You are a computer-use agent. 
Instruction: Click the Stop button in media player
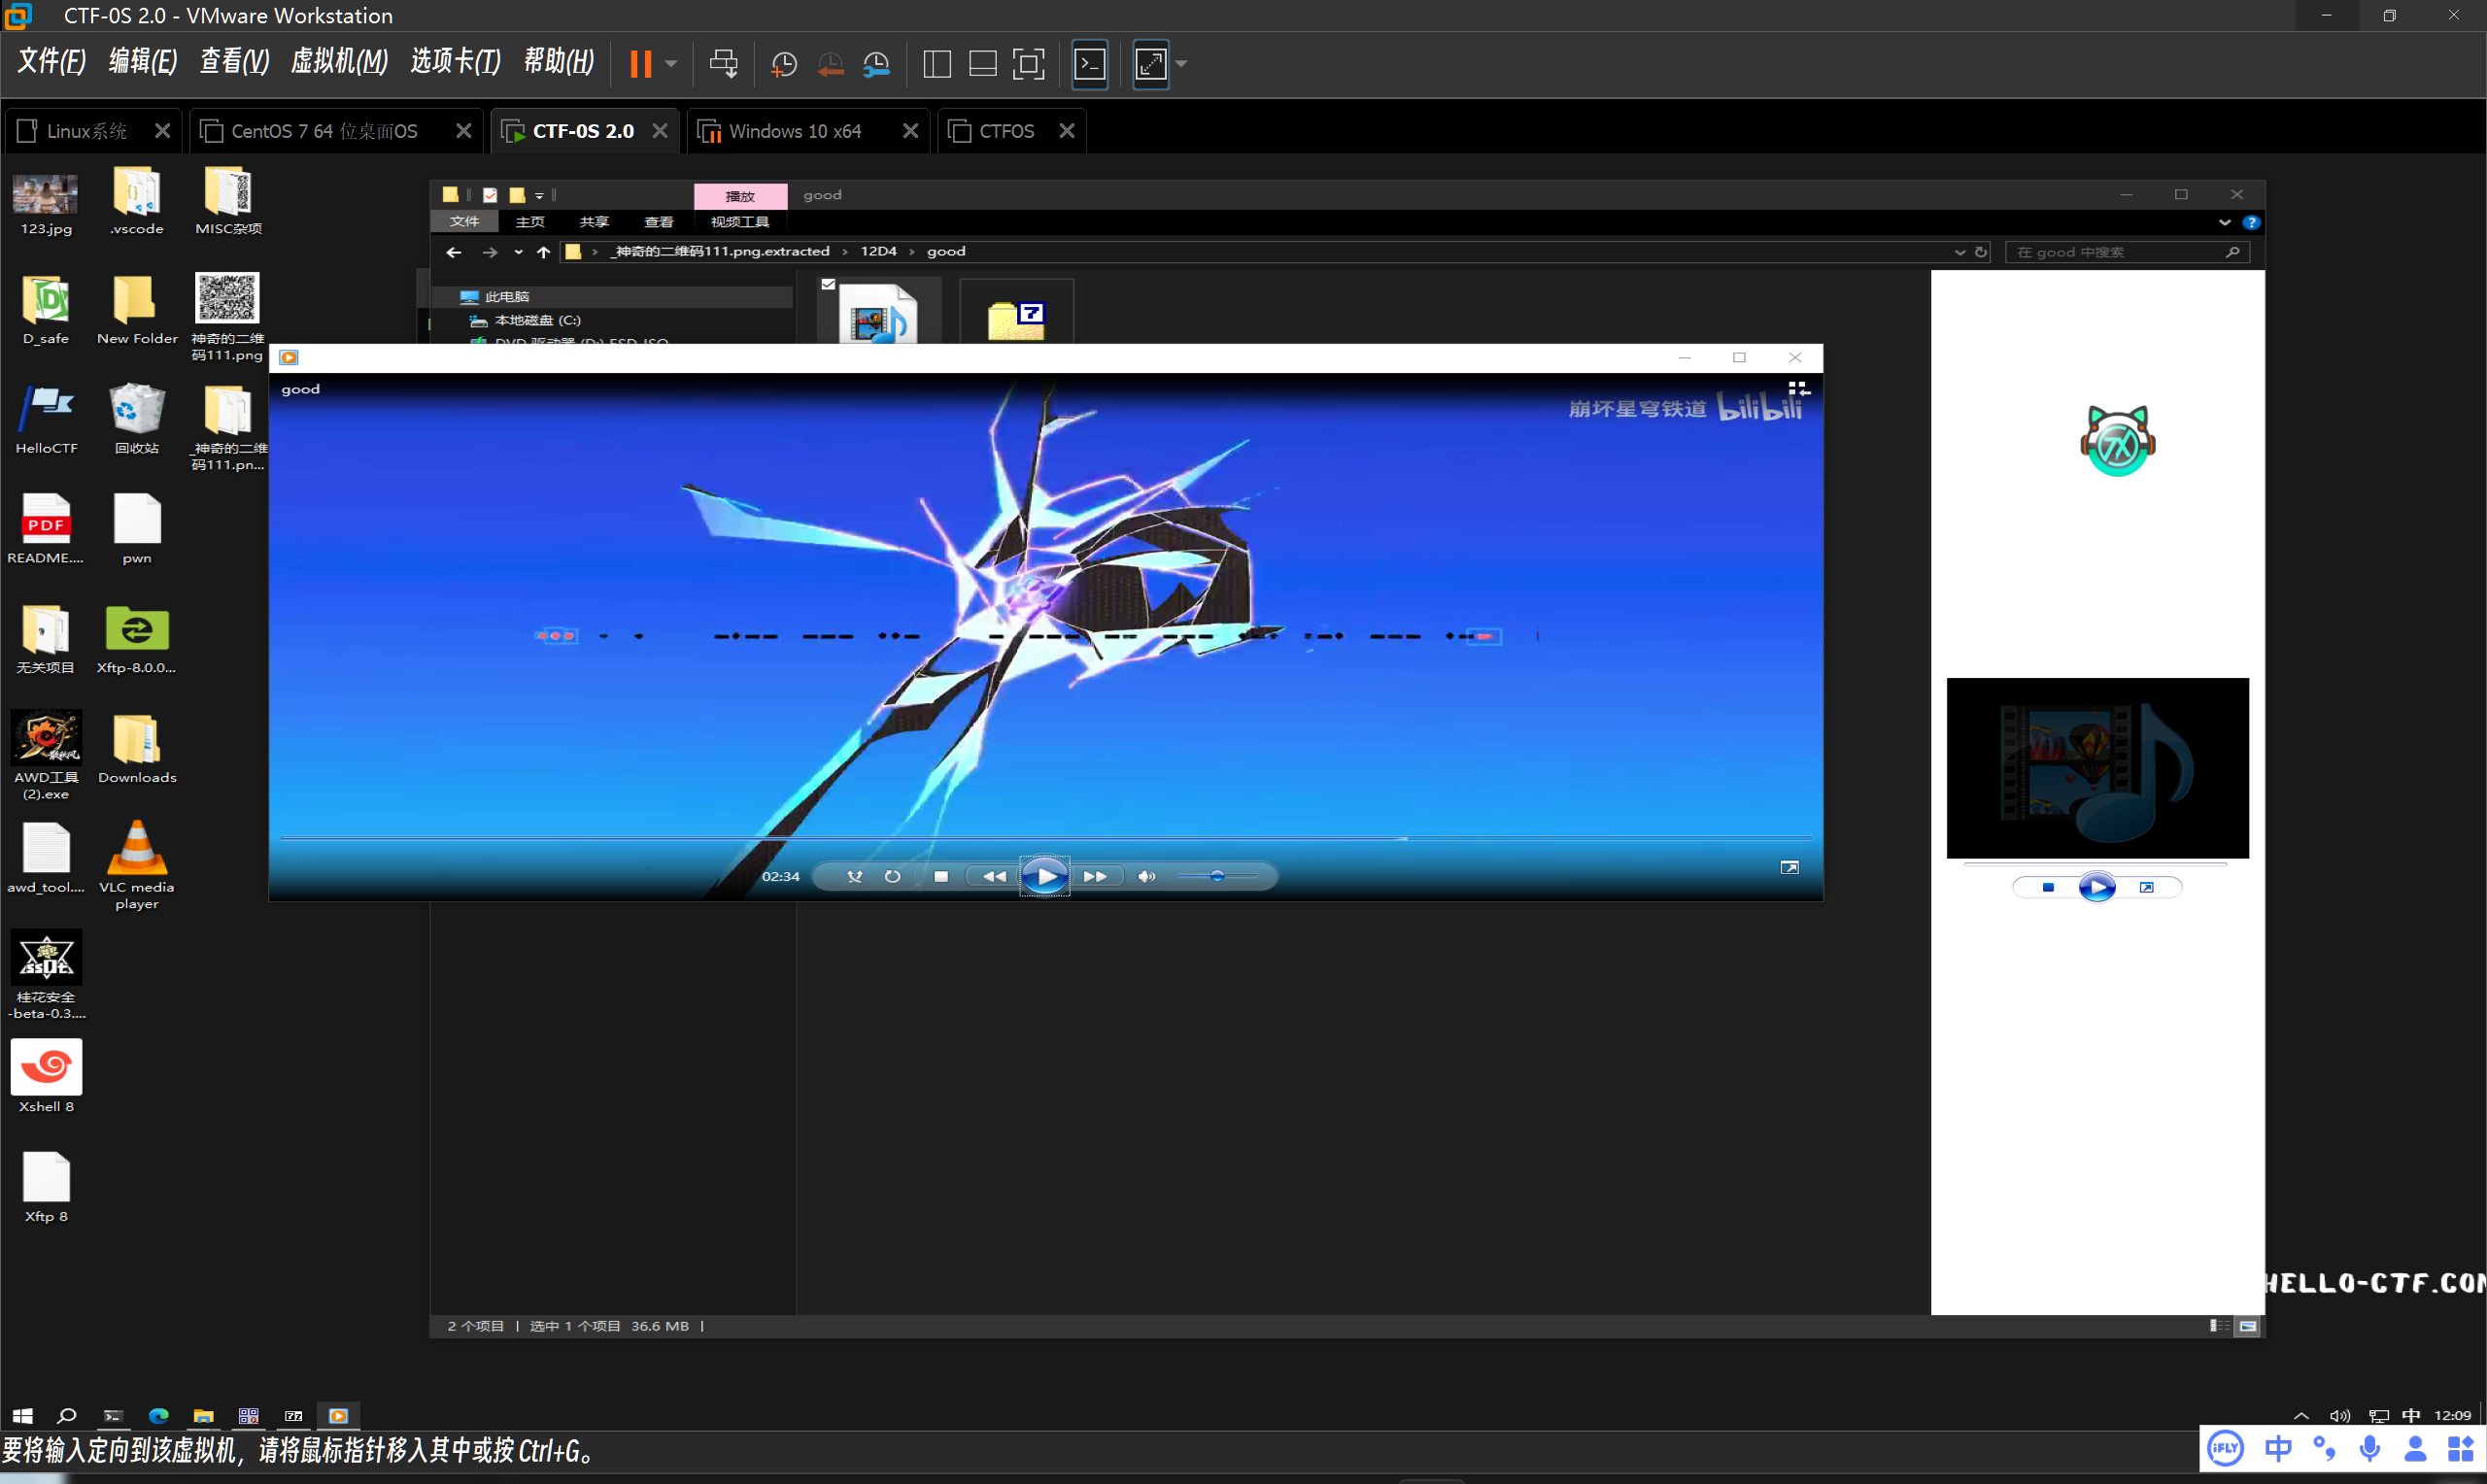tap(940, 876)
